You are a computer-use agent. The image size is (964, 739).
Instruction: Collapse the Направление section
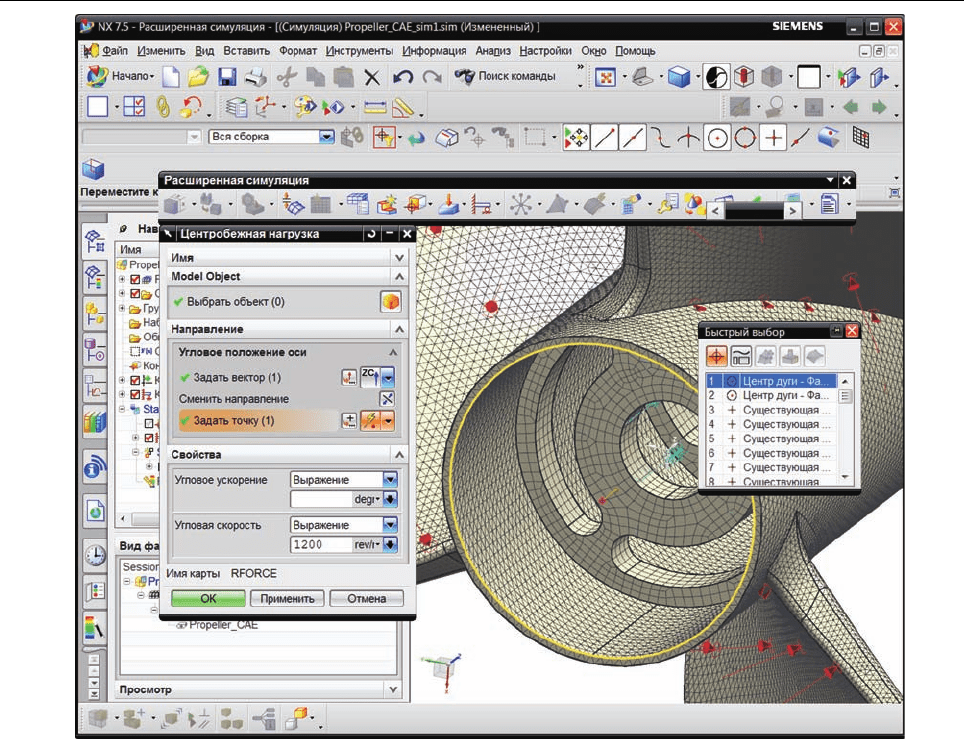tap(400, 330)
